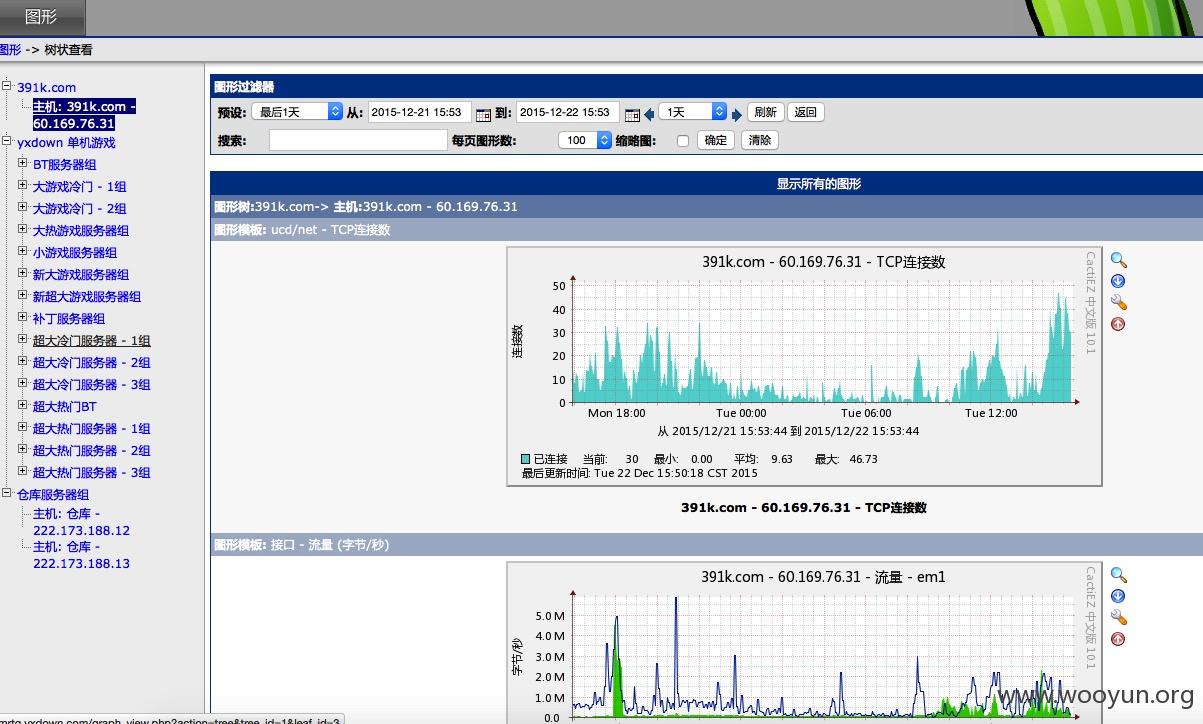Open the 每页图形数 dropdown showing 100
Image resolution: width=1203 pixels, height=724 pixels.
point(585,140)
